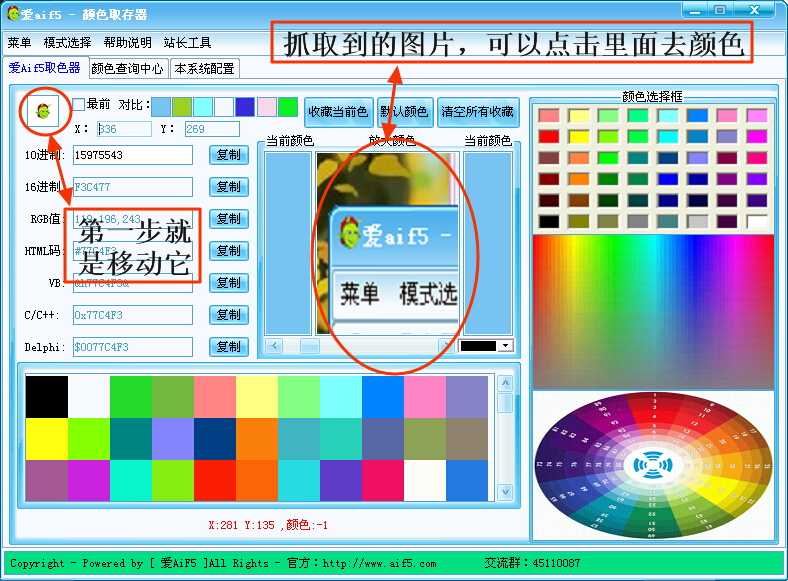Viewport: 788px width, 581px height.
Task: Click the 16进制 field F3C477
Action: (133, 187)
